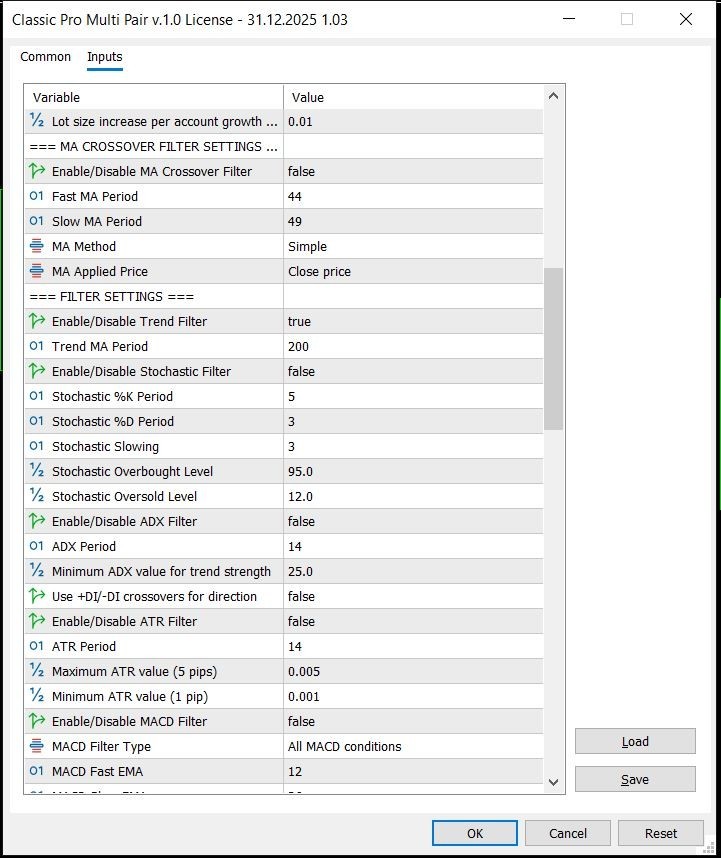721x858 pixels.
Task: Click the fraction icon beside Stochastic Oversold Level
Action: 37,496
